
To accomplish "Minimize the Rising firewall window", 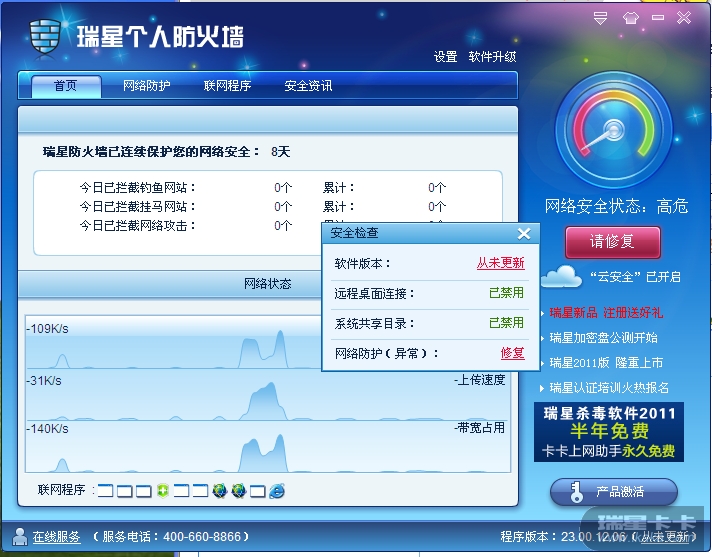I will 658,18.
